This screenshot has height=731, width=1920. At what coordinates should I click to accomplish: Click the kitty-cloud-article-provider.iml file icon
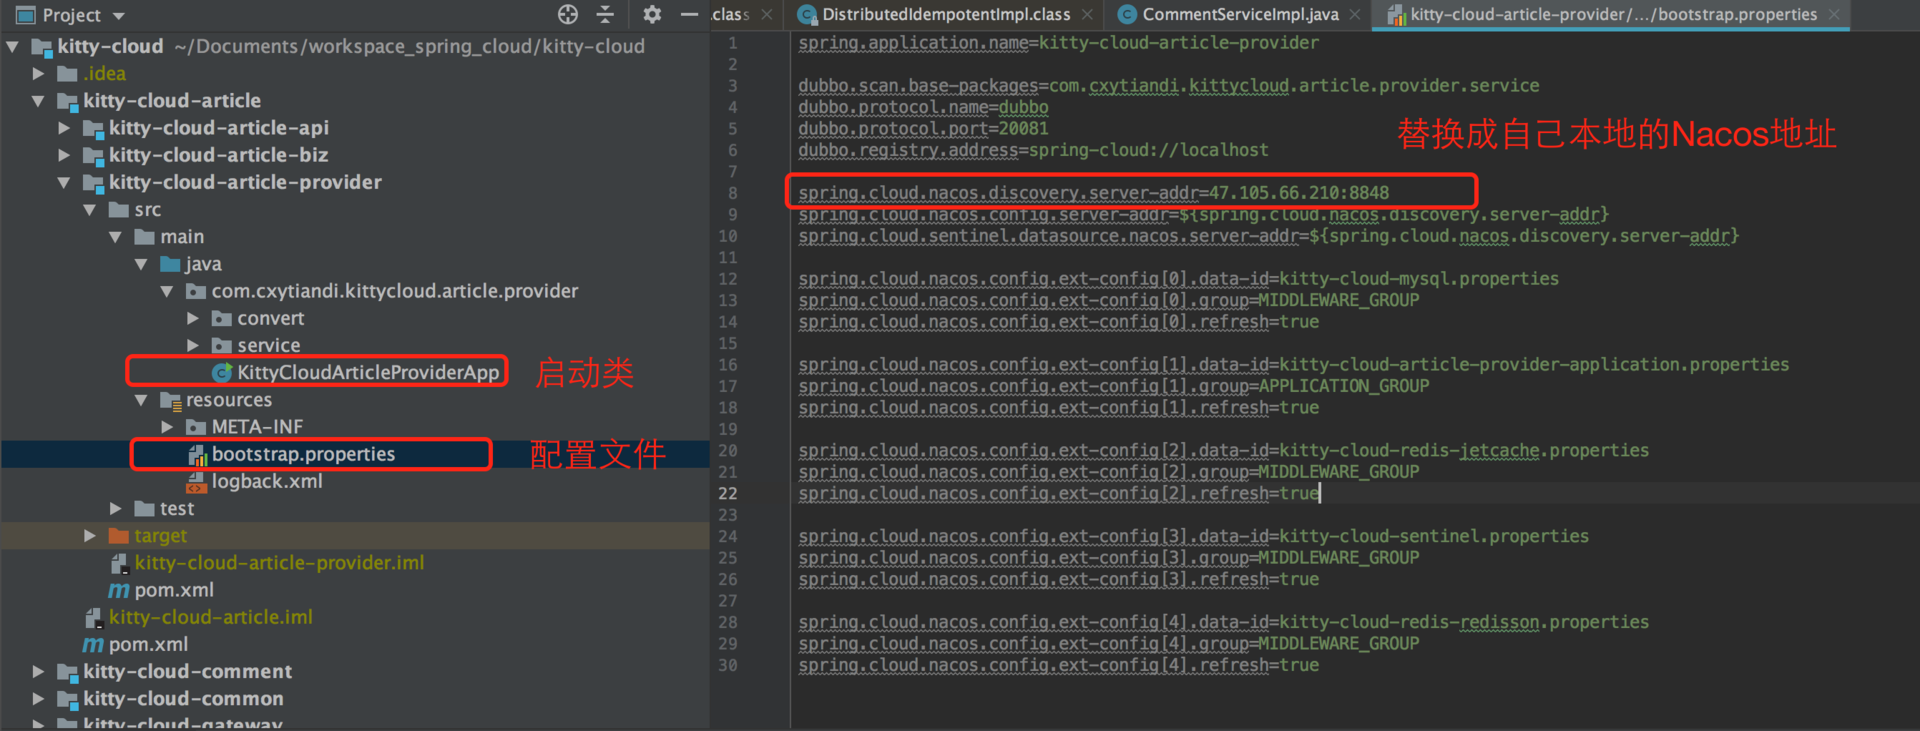pos(119,563)
